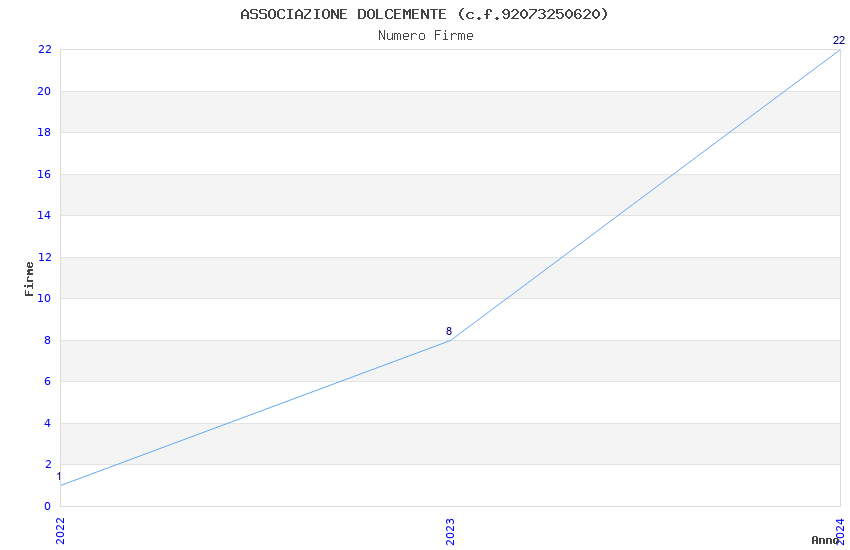850x550 pixels.
Task: Click the y-axis tick label 10
Action: point(44,298)
